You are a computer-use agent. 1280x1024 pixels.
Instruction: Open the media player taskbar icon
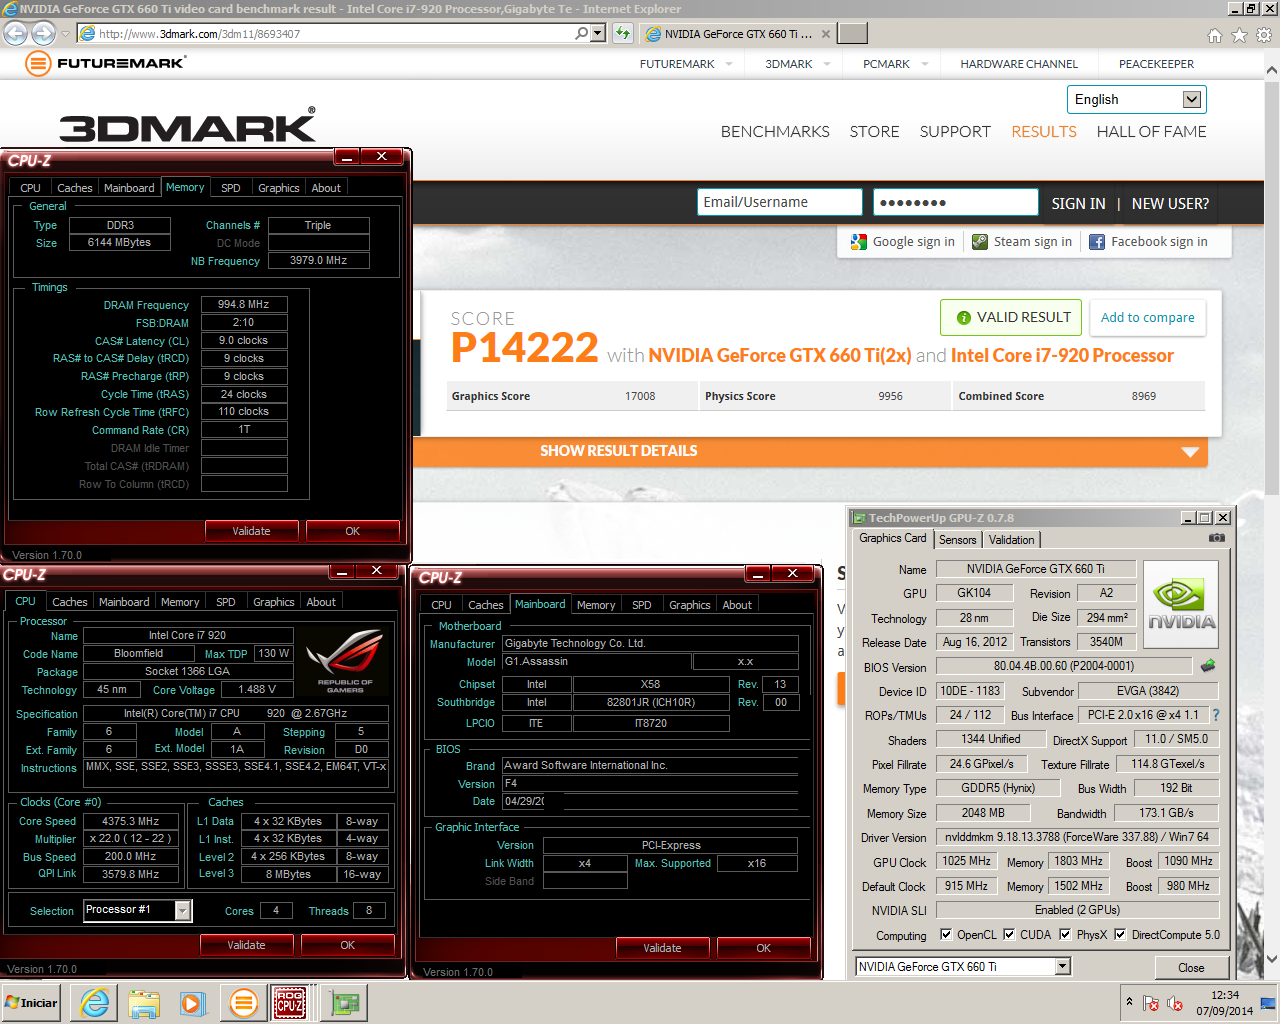click(192, 1003)
